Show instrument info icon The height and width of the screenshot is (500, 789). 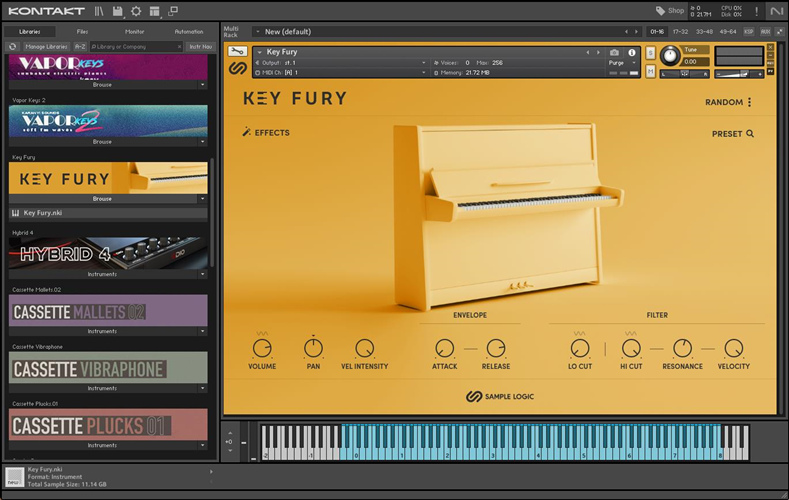coord(631,52)
